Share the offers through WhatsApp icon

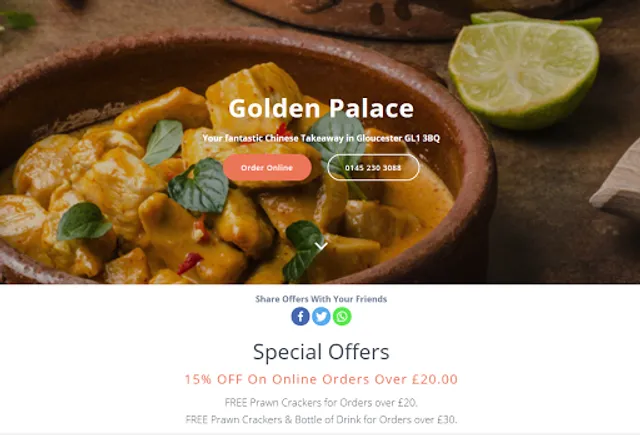342,316
